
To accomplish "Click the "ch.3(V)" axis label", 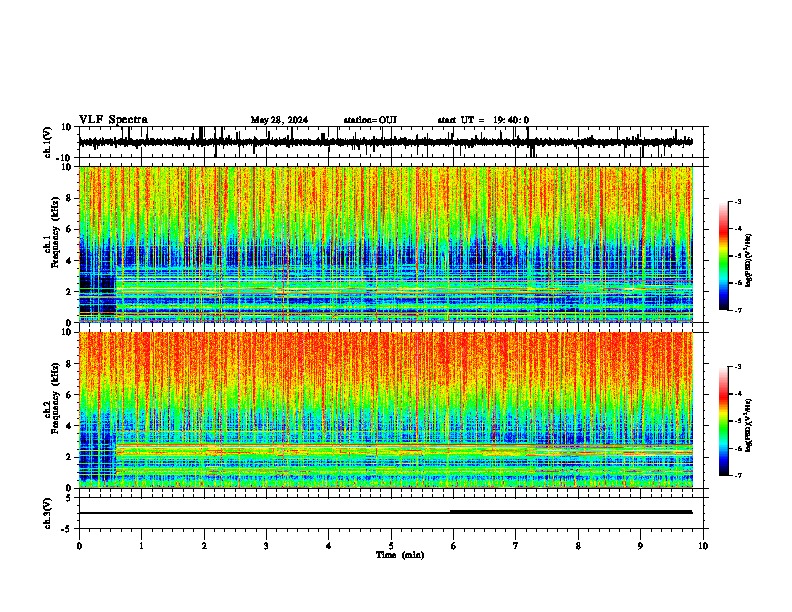I will 48,513.
